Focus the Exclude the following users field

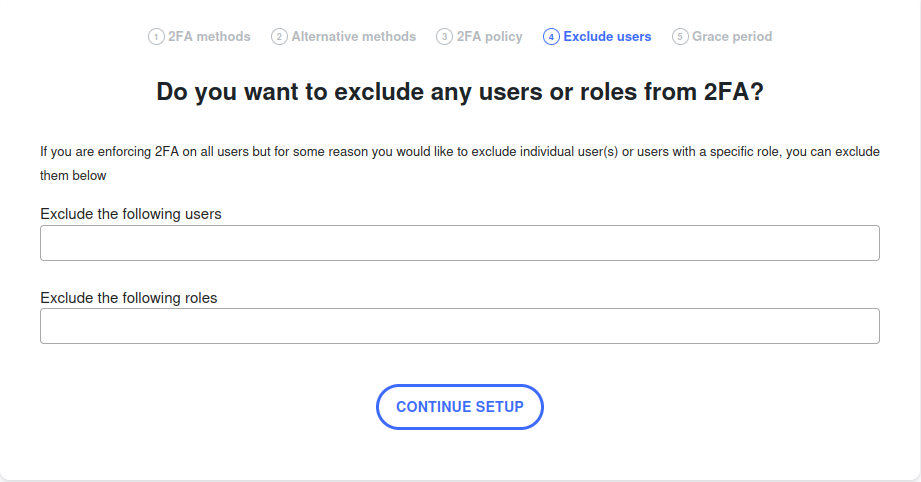(460, 243)
